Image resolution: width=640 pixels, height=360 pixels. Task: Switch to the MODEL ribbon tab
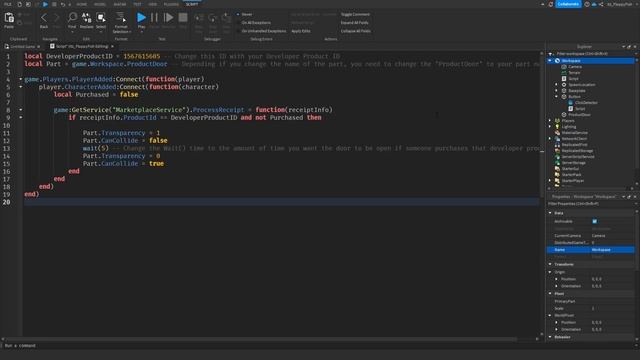pos(100,4)
